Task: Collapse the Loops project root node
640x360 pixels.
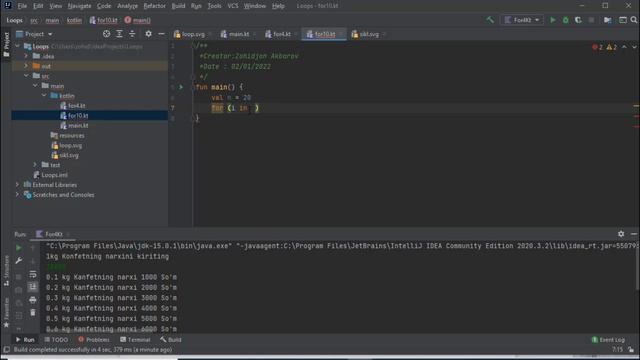Action: click(18, 46)
